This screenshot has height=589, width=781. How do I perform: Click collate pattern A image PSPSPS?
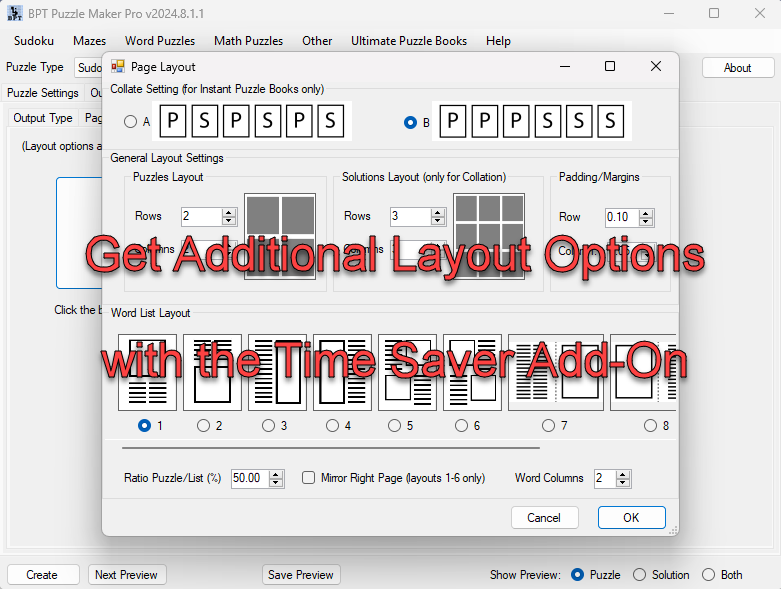tap(252, 121)
